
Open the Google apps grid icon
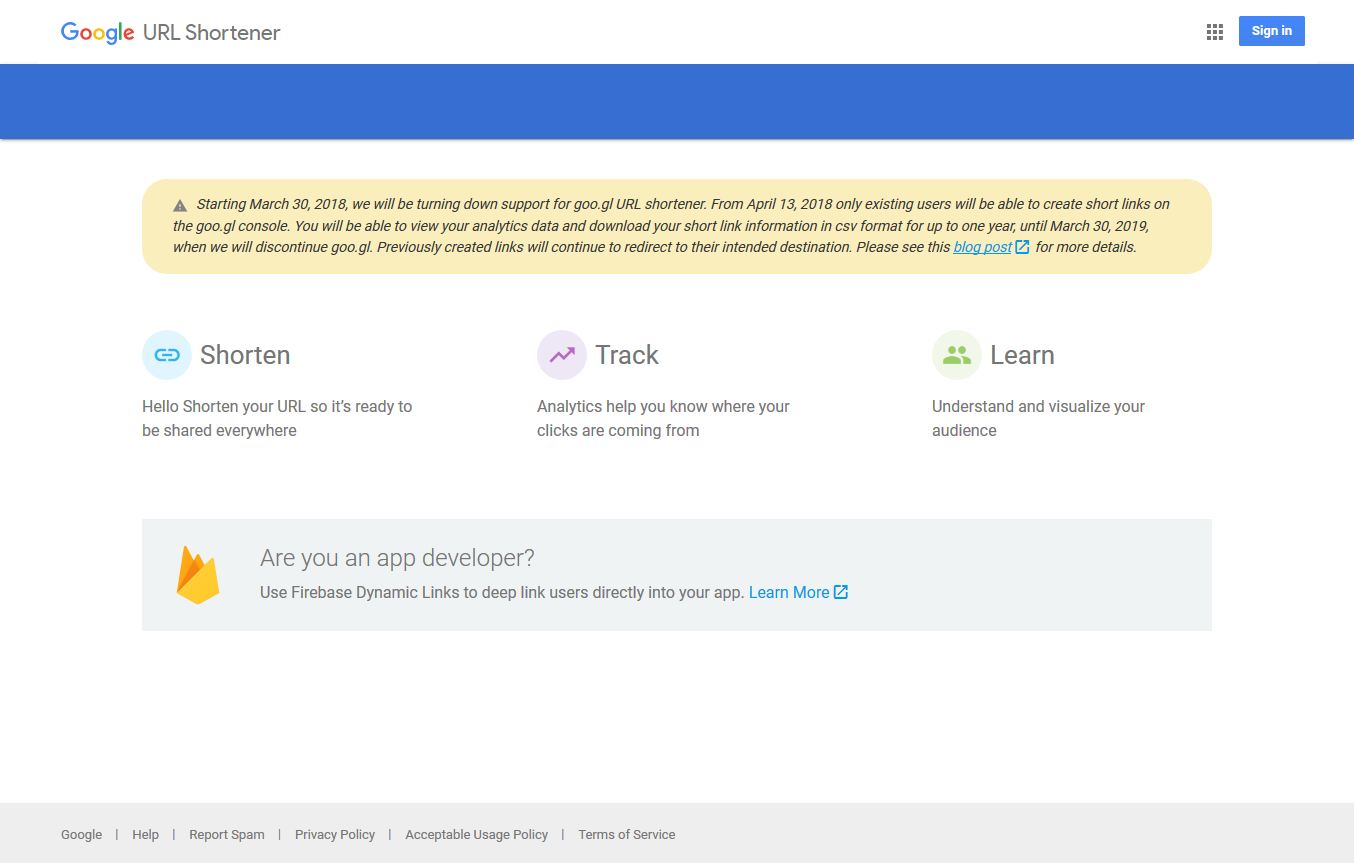(x=1214, y=31)
